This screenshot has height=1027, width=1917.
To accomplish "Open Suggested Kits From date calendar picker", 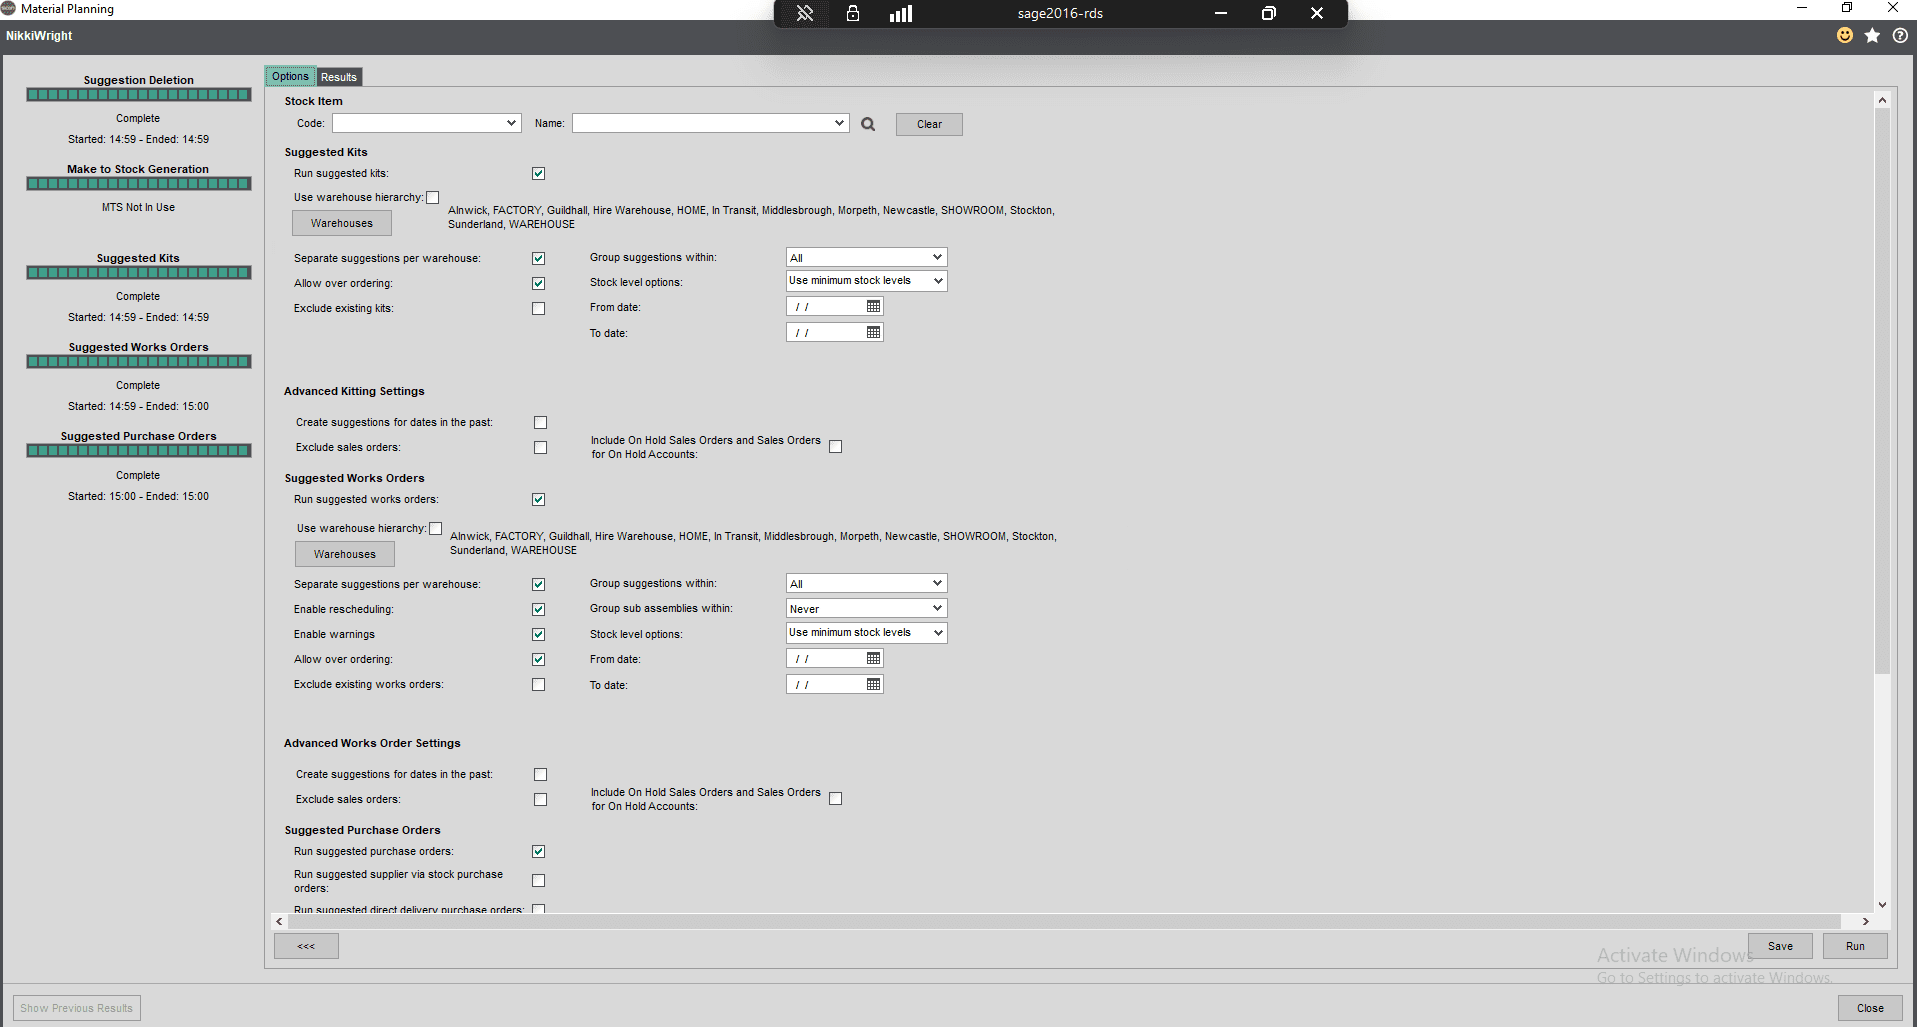I will (x=873, y=307).
